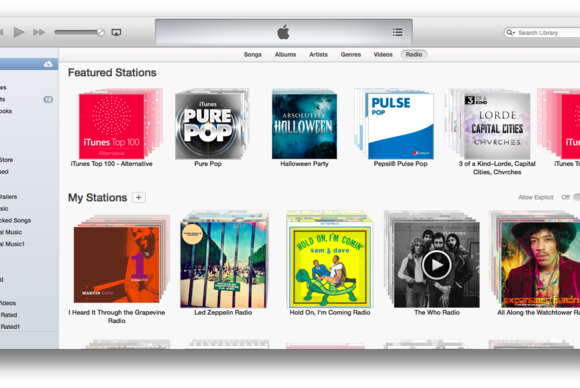Open the Led Zeppelin Radio artwork

(x=223, y=264)
